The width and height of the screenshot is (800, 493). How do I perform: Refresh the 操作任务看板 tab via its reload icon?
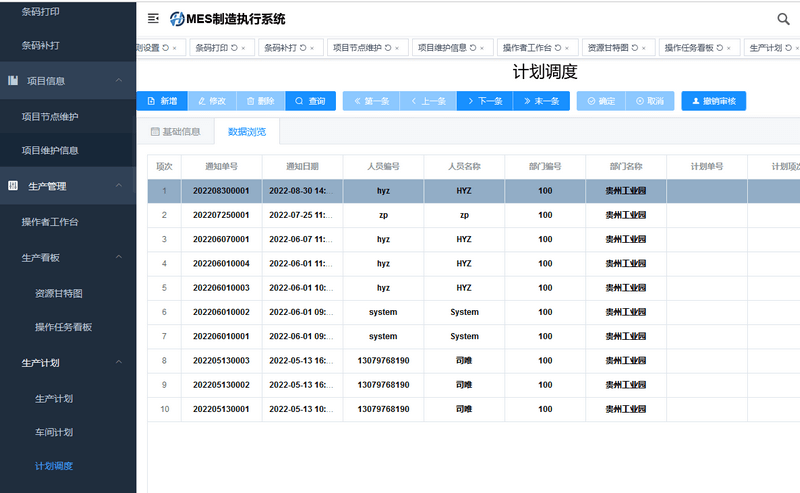[719, 47]
